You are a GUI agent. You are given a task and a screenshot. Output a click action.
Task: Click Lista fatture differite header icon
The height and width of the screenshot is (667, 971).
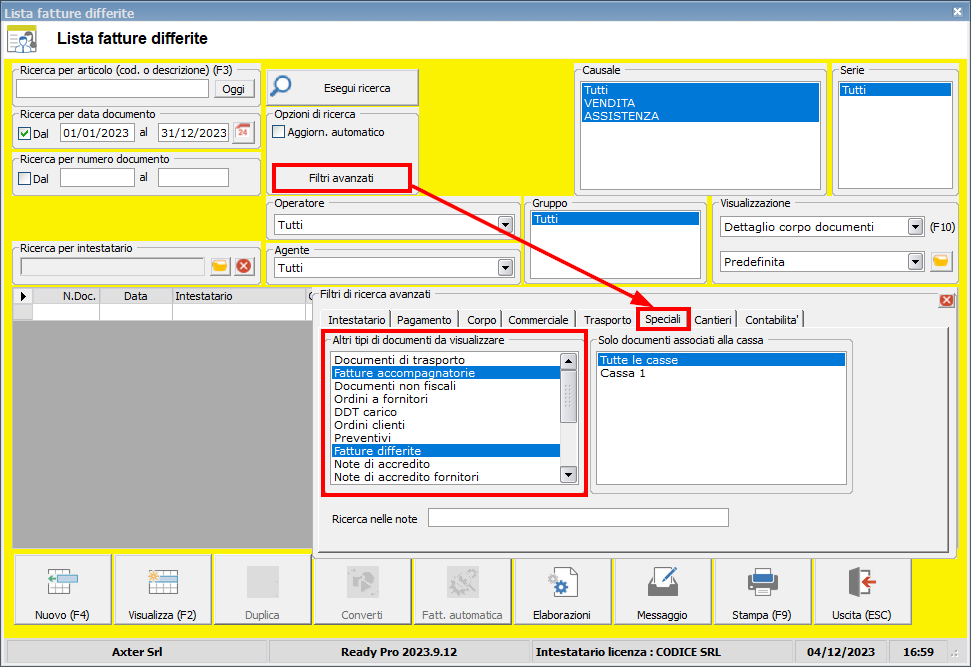click(22, 39)
